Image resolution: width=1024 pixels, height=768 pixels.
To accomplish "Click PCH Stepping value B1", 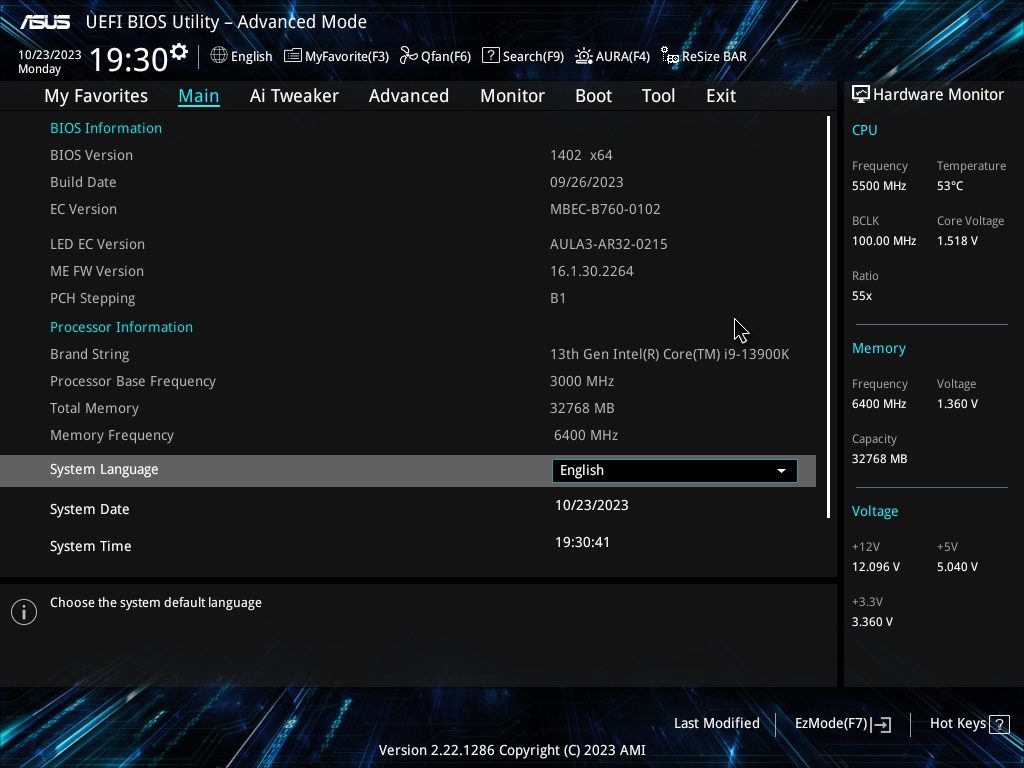I will coord(558,298).
